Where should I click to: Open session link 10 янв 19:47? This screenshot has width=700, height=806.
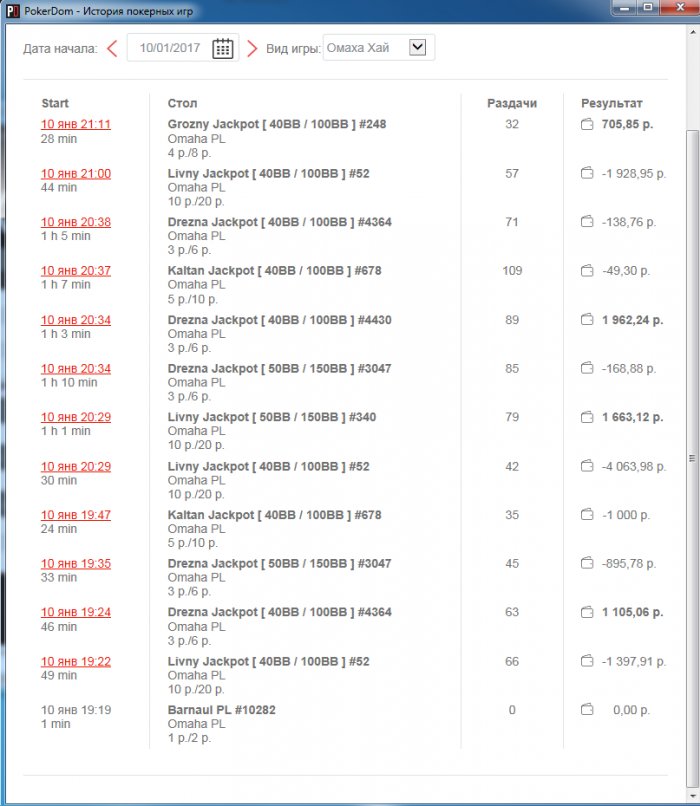coord(76,516)
